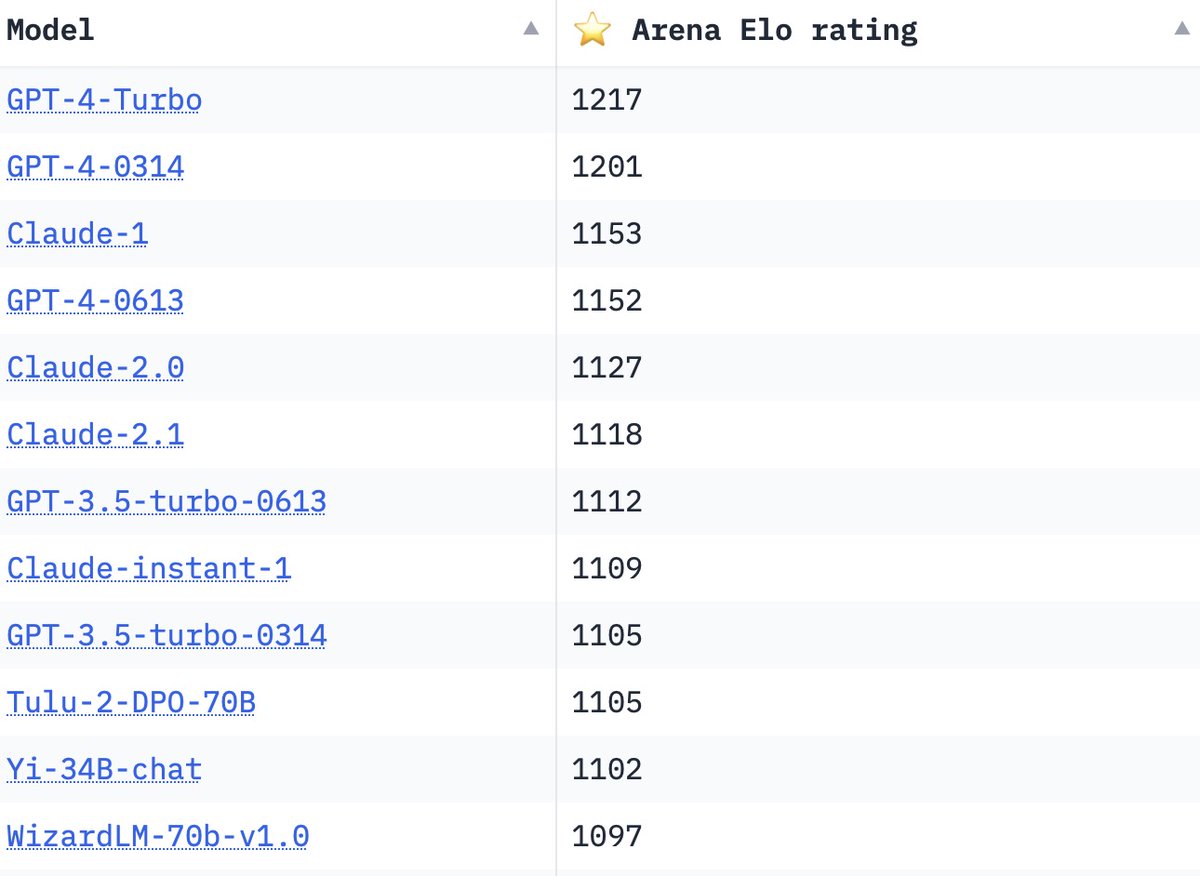
Task: Follow the Claude-1 link
Action: pyautogui.click(x=77, y=234)
